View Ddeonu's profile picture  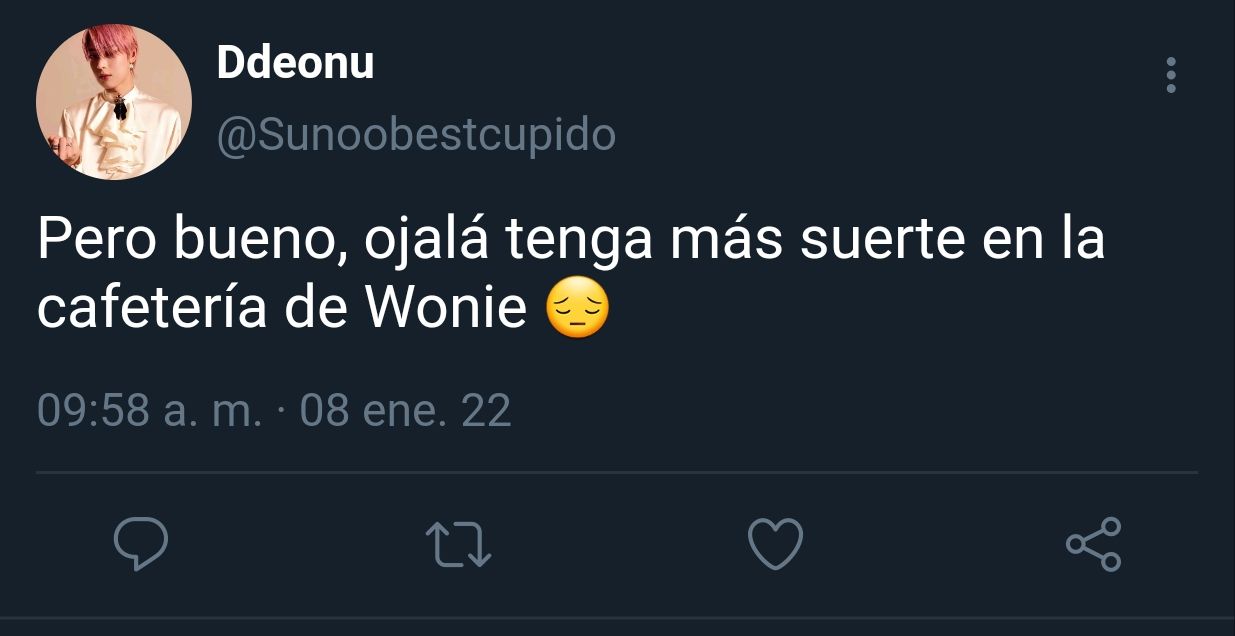pyautogui.click(x=114, y=102)
